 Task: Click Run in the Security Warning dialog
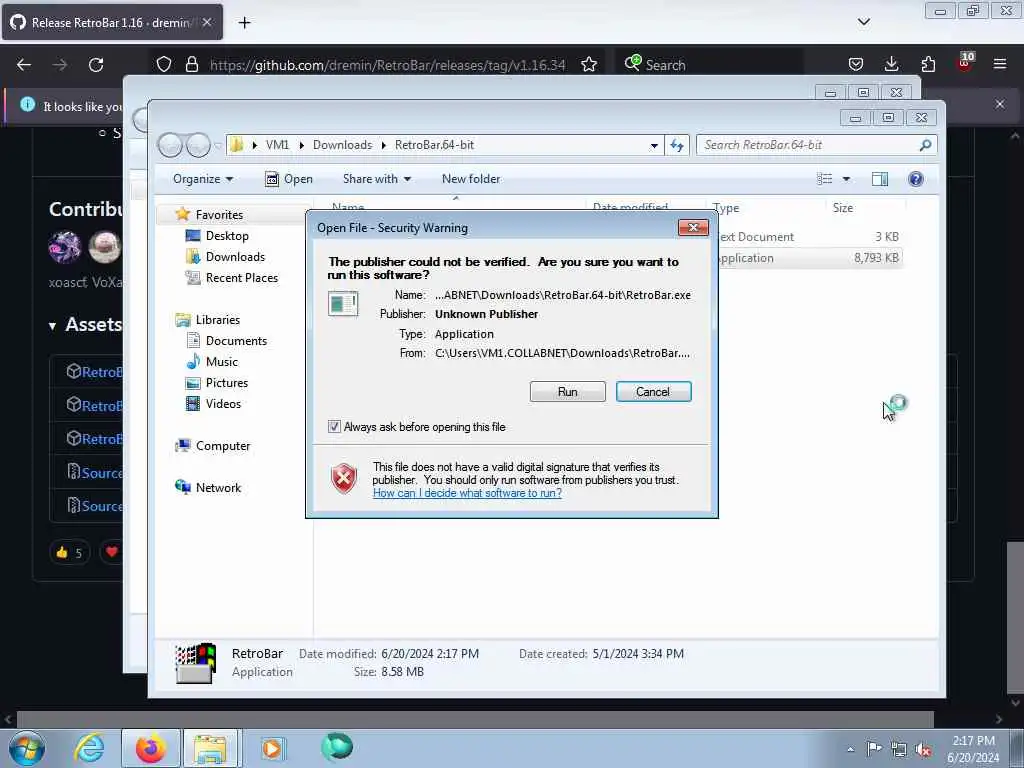pyautogui.click(x=567, y=392)
